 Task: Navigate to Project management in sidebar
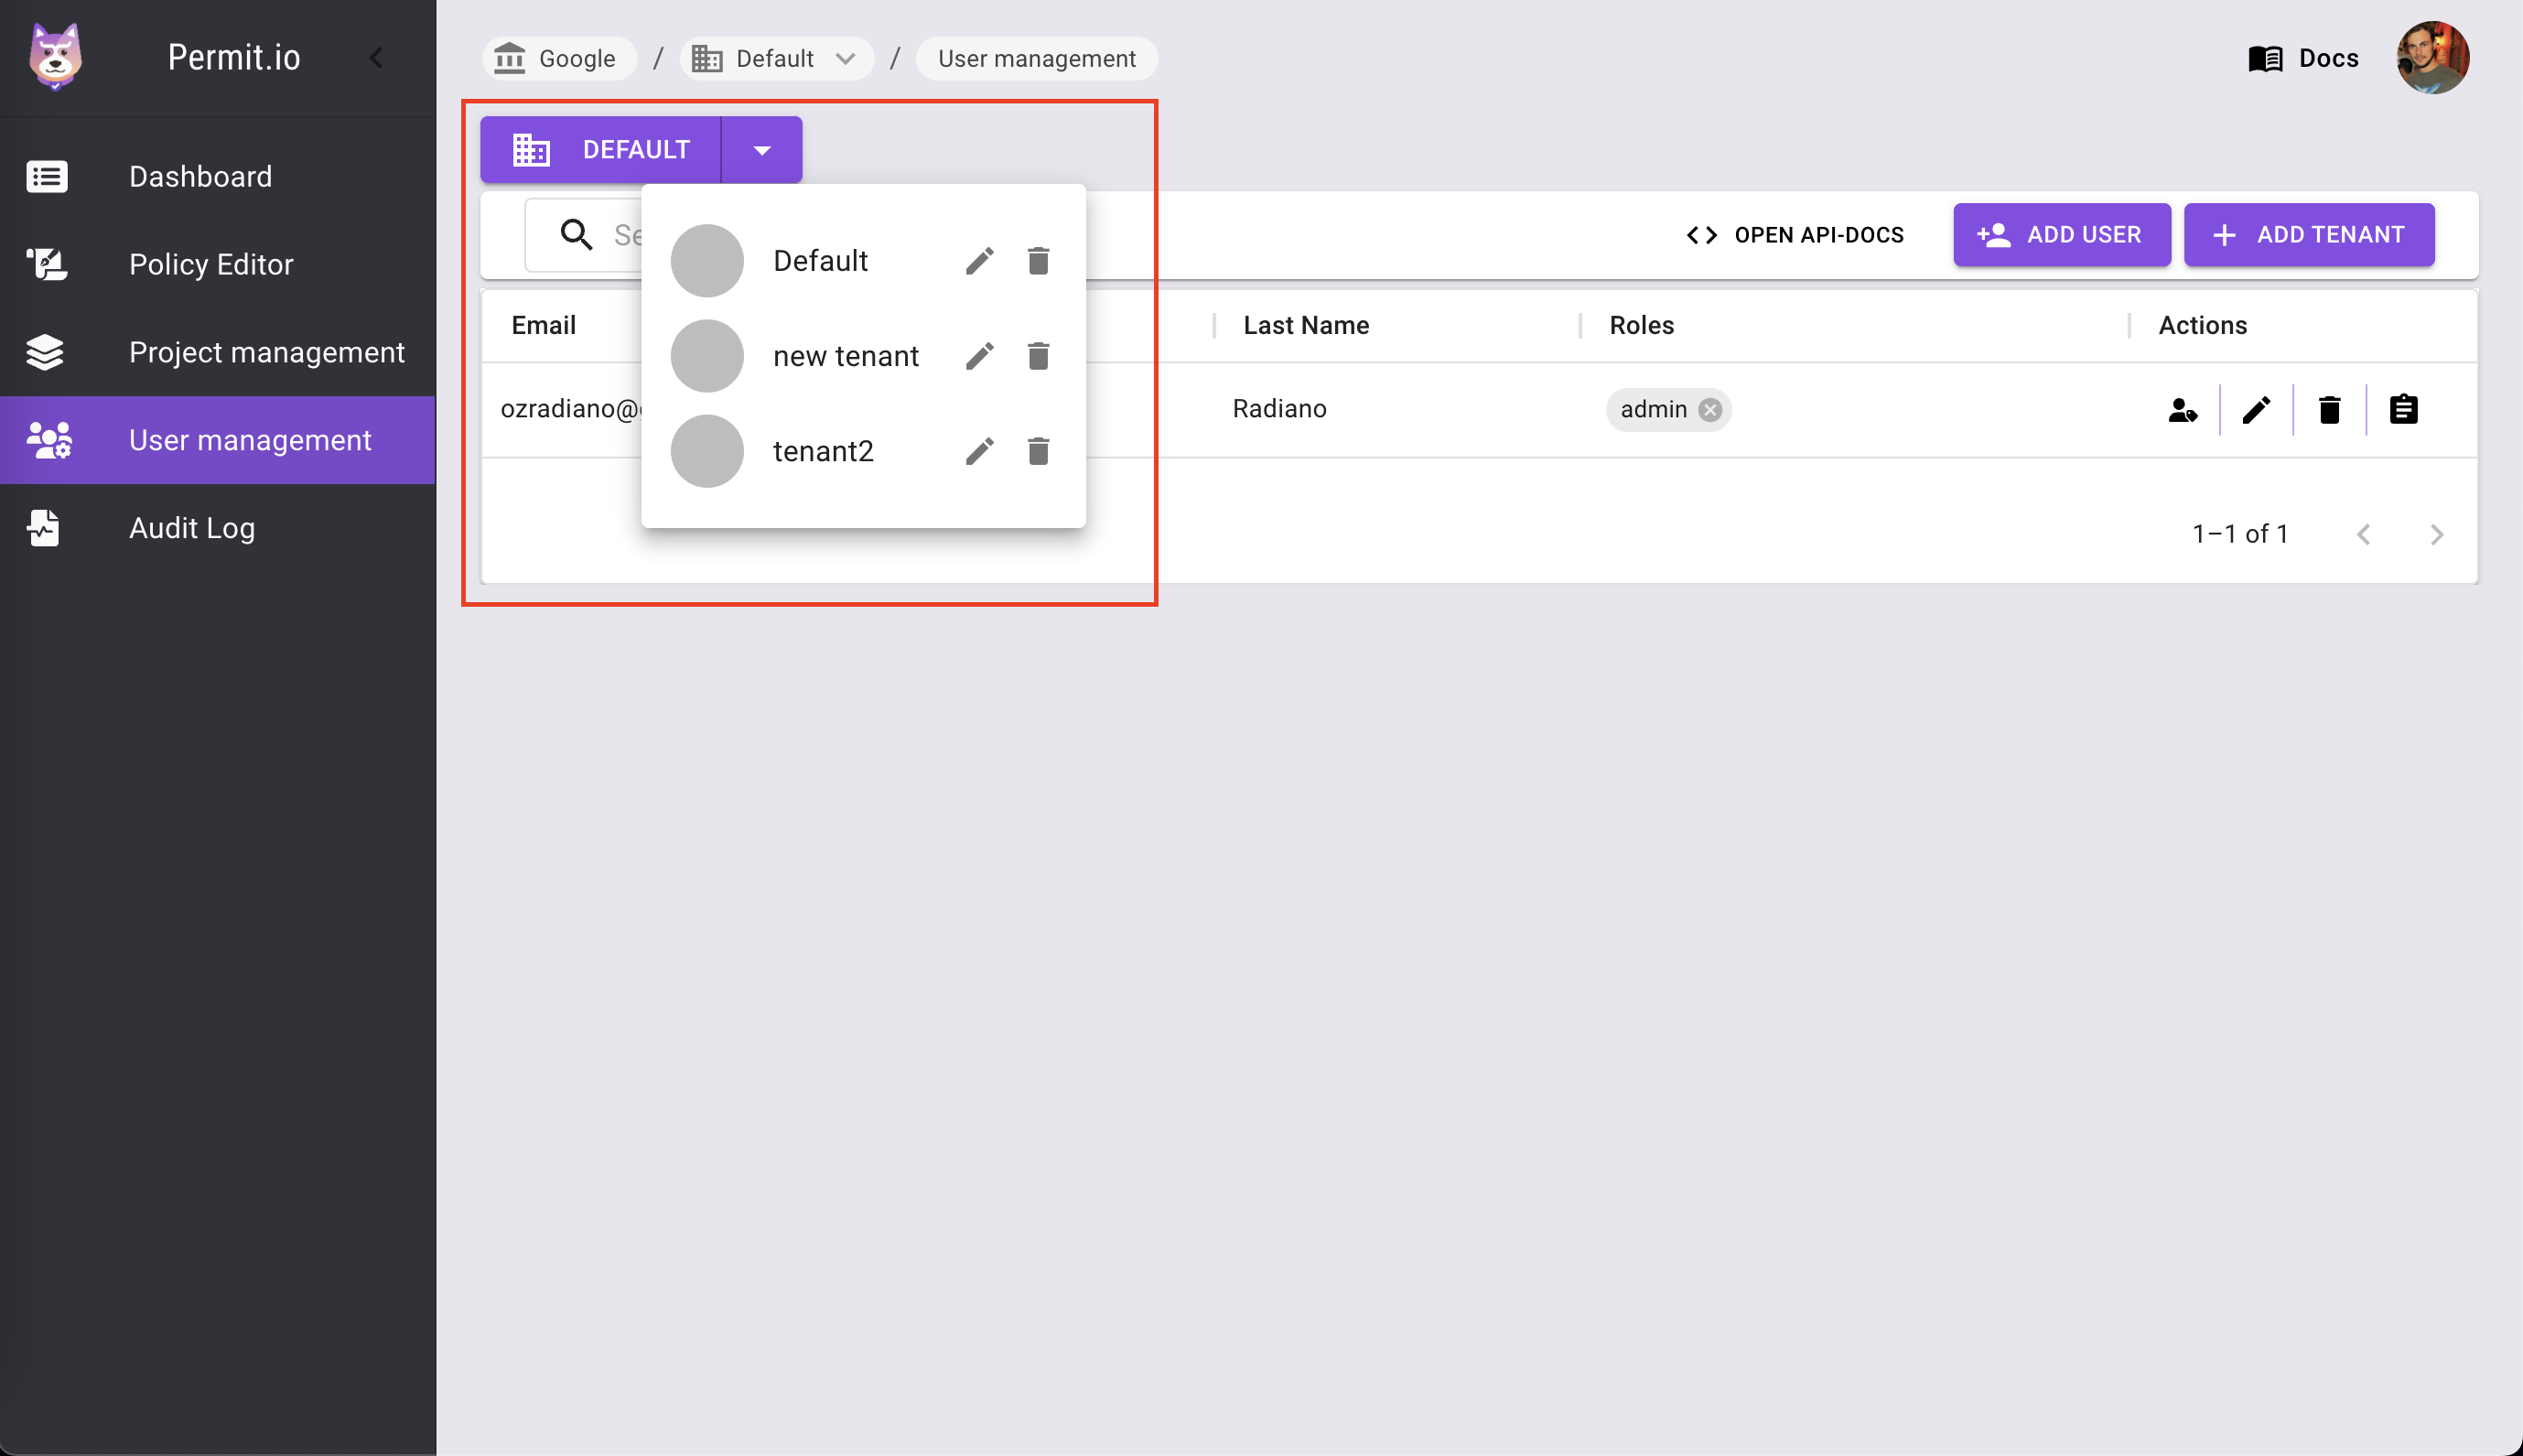(x=266, y=352)
